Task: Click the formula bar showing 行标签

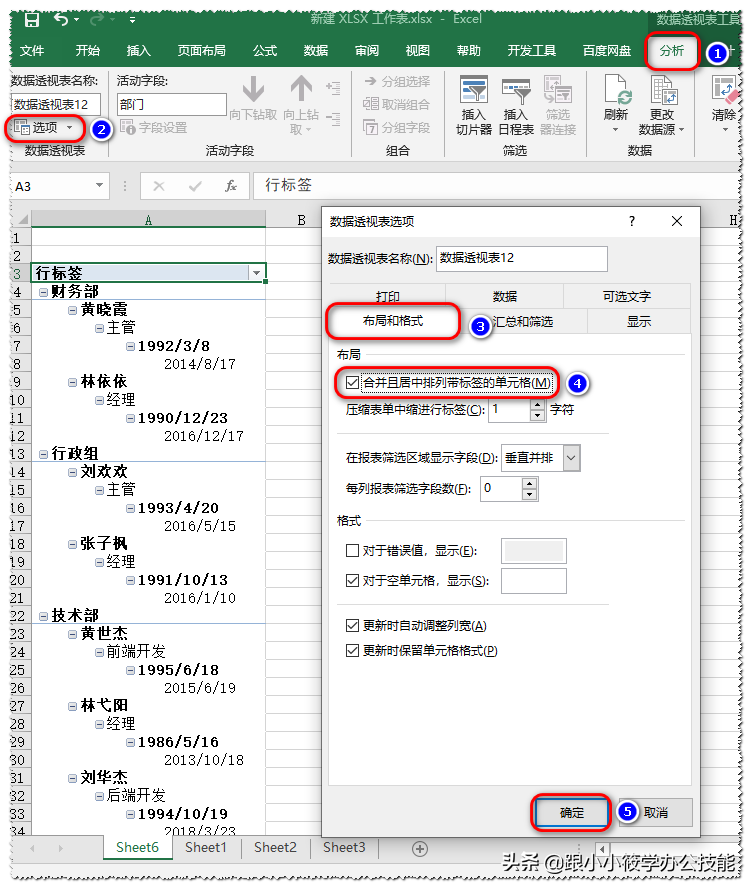Action: [x=496, y=185]
